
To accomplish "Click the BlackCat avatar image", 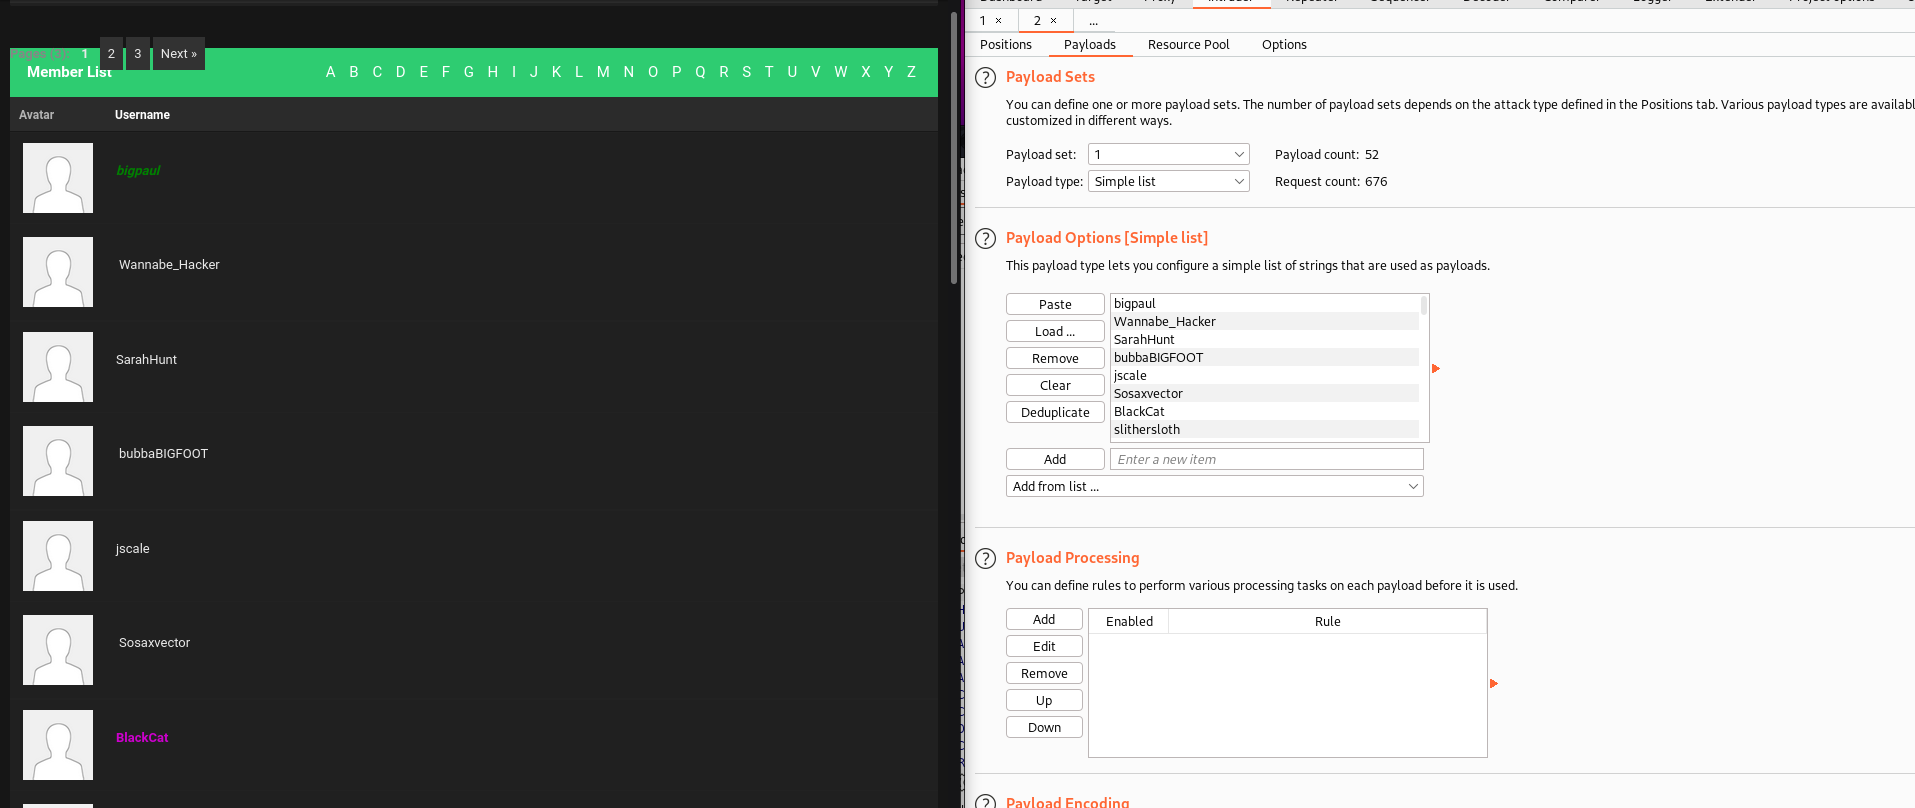I will (58, 745).
